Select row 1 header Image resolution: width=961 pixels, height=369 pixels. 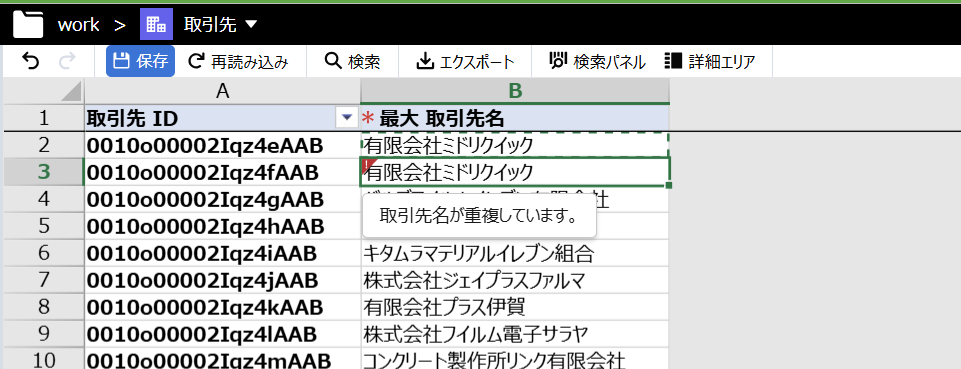[x=44, y=118]
